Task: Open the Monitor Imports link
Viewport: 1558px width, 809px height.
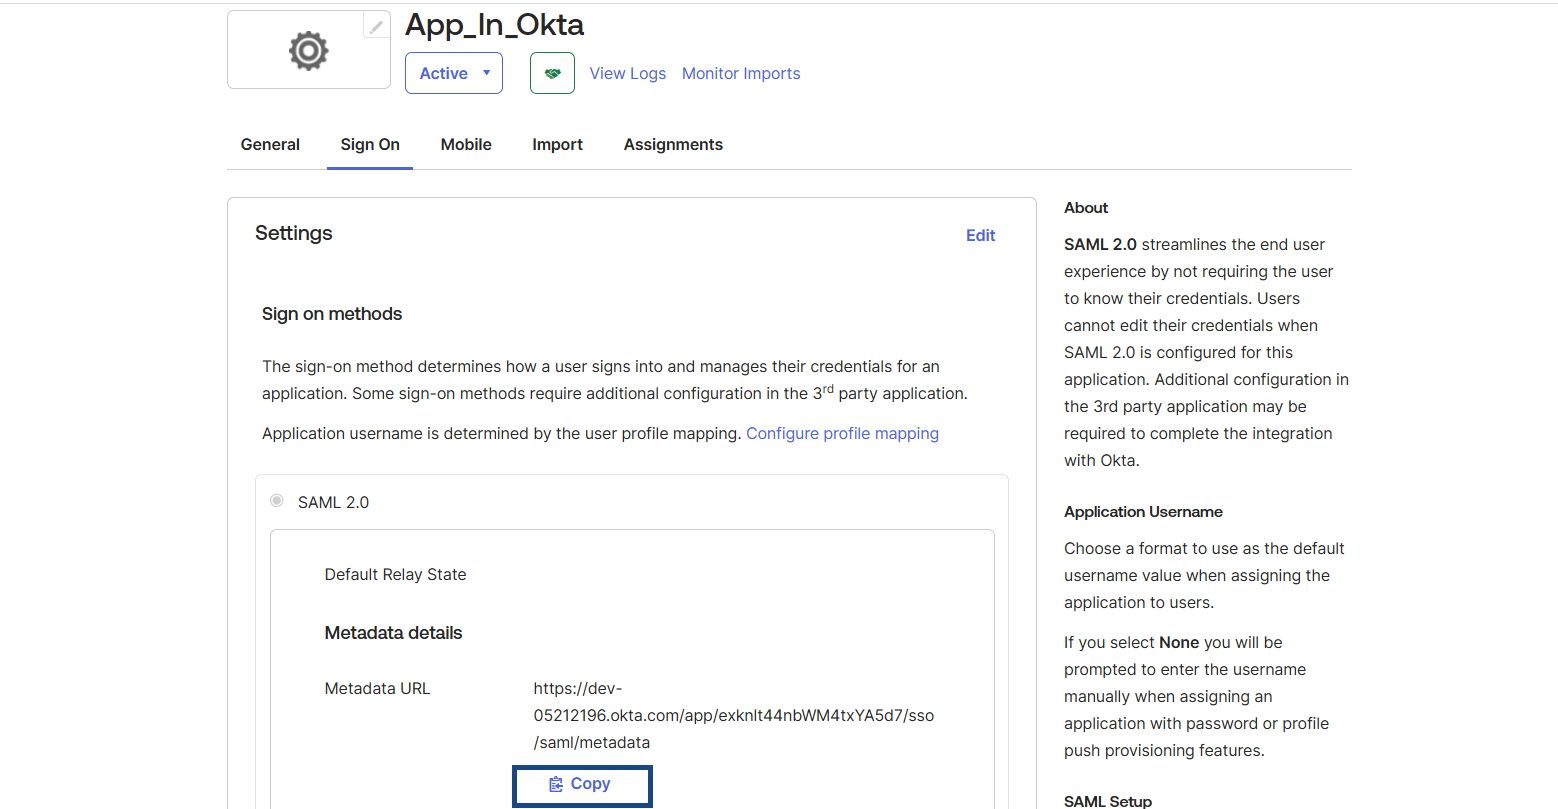Action: coord(740,73)
